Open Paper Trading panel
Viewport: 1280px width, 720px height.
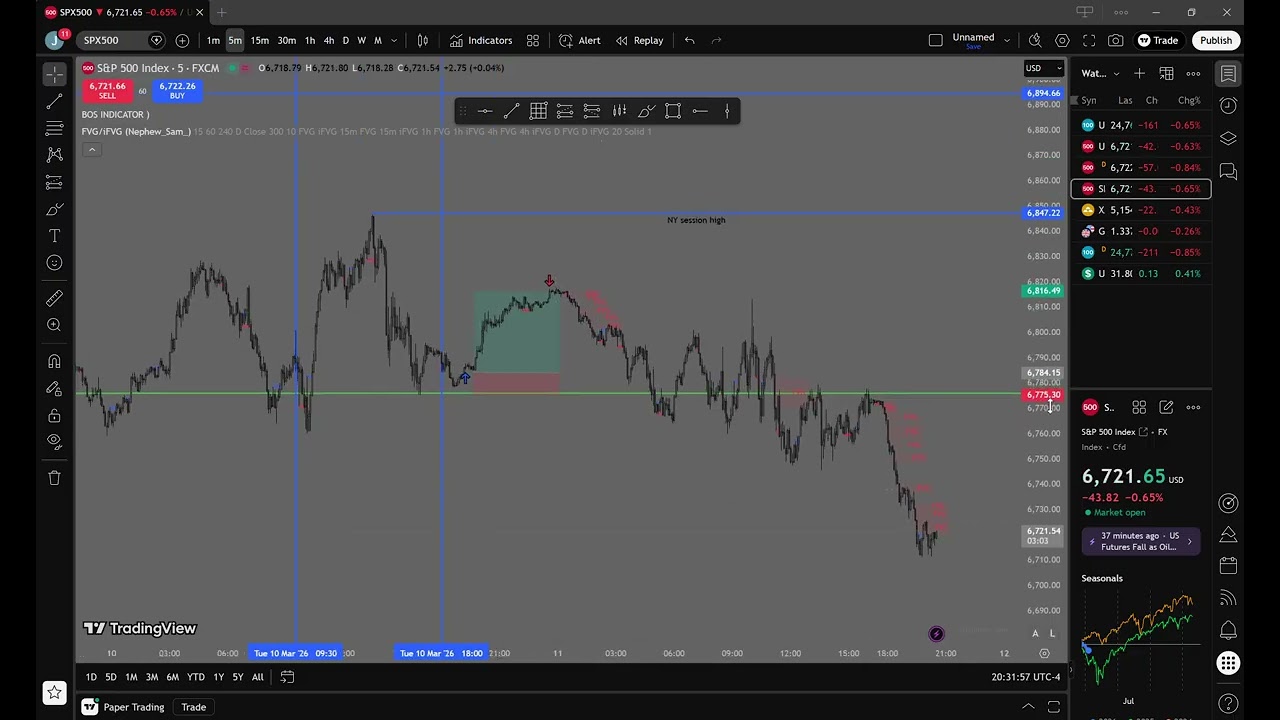pyautogui.click(x=123, y=707)
